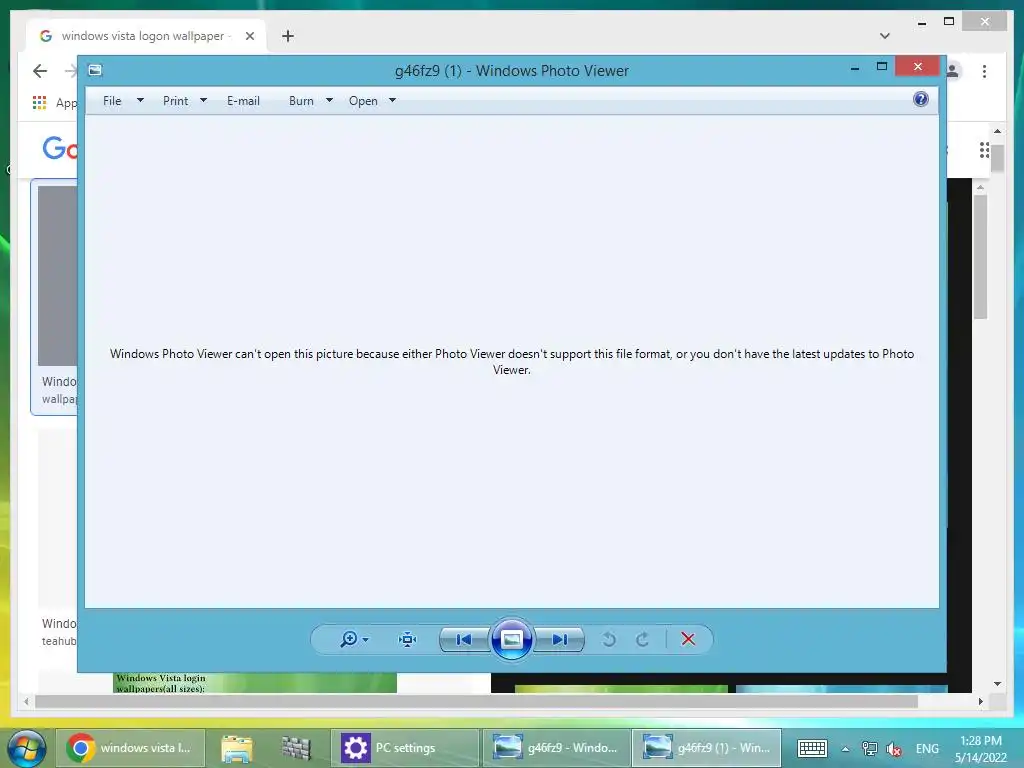Switch to 'g46fz9 (1) - Win...' taskbar button

click(706, 748)
